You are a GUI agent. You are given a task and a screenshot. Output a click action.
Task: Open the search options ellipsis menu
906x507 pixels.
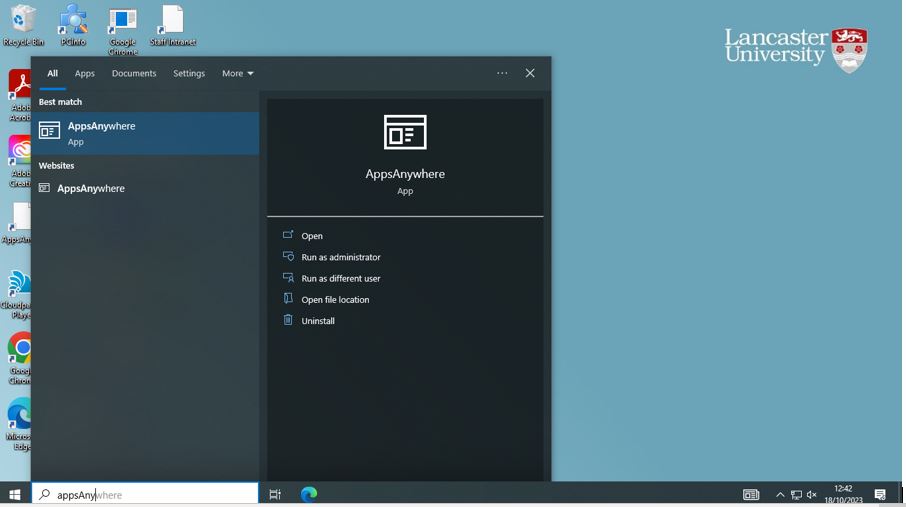tap(502, 73)
